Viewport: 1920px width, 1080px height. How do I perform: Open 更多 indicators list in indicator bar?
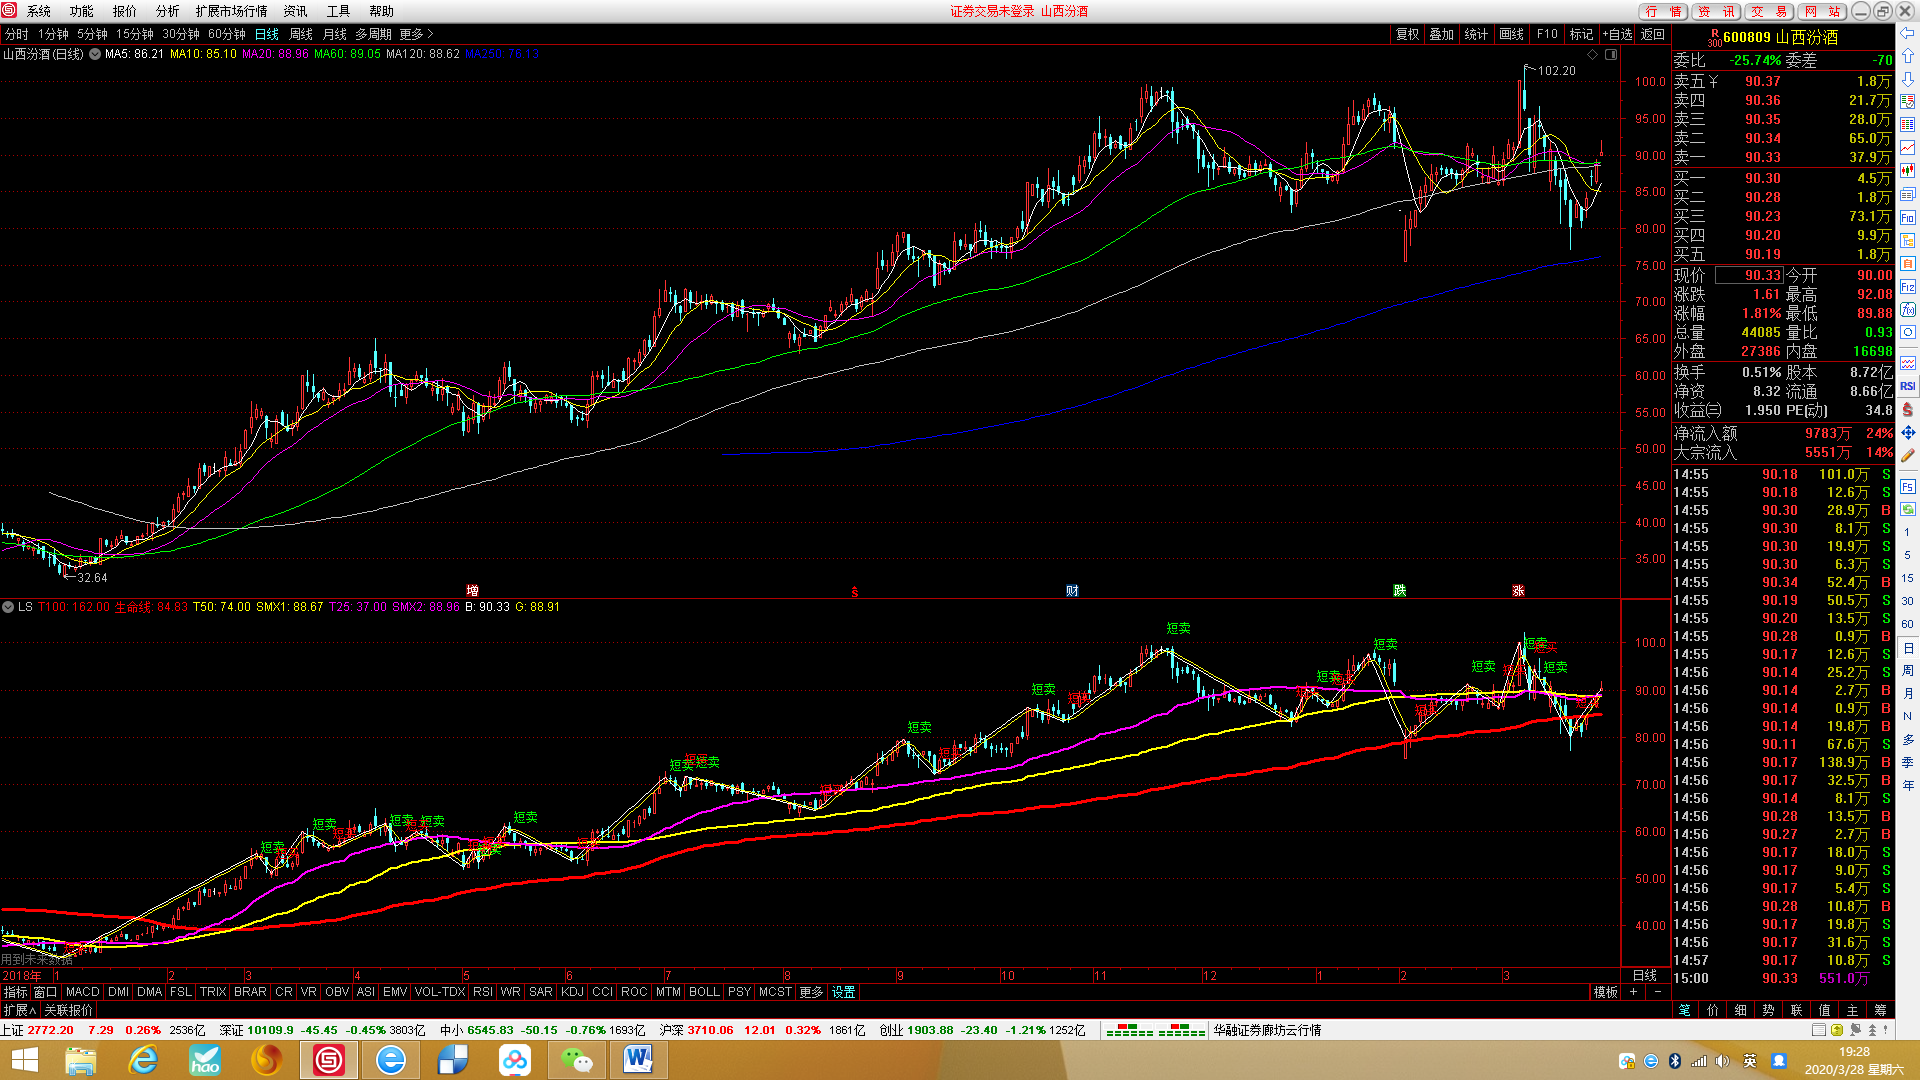click(x=811, y=992)
